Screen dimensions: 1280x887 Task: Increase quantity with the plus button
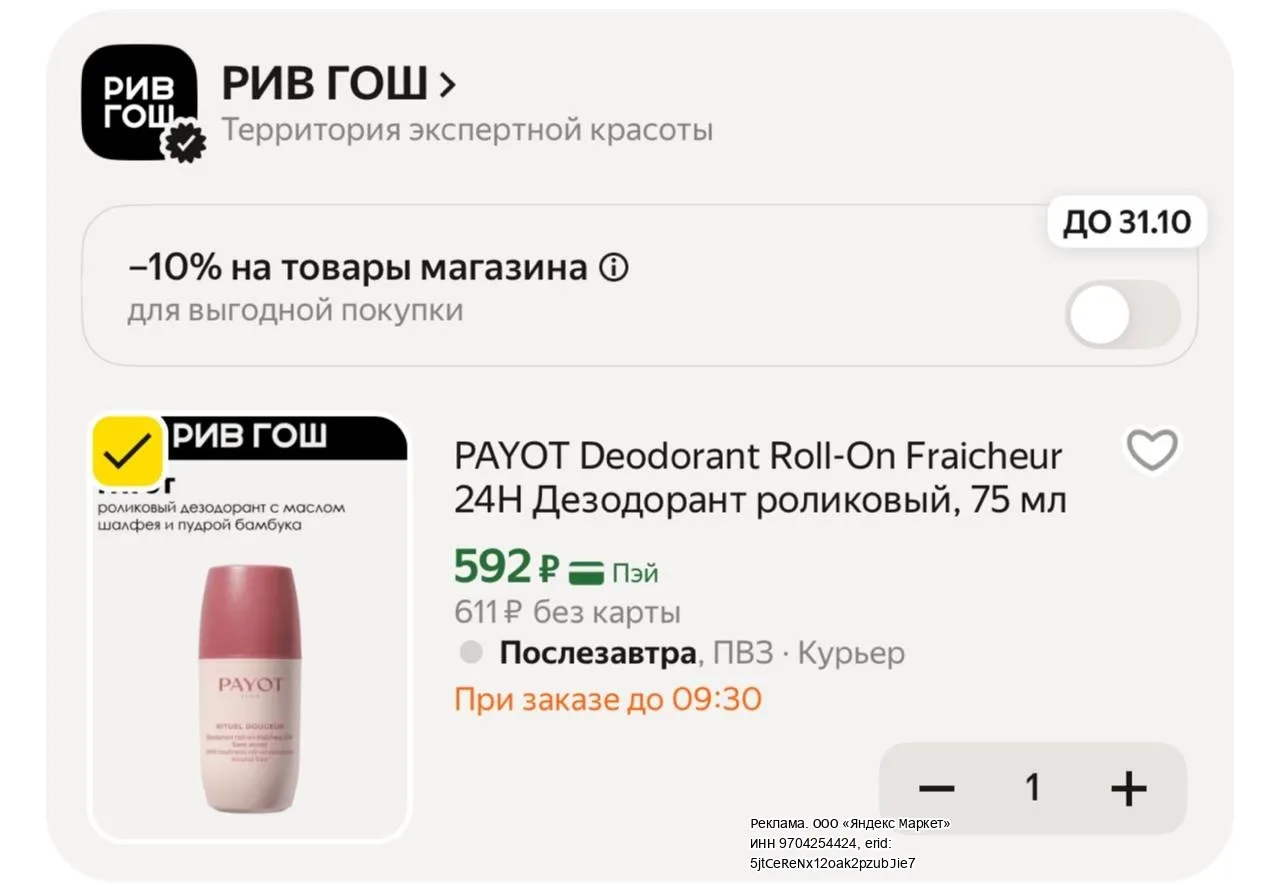[x=1129, y=789]
